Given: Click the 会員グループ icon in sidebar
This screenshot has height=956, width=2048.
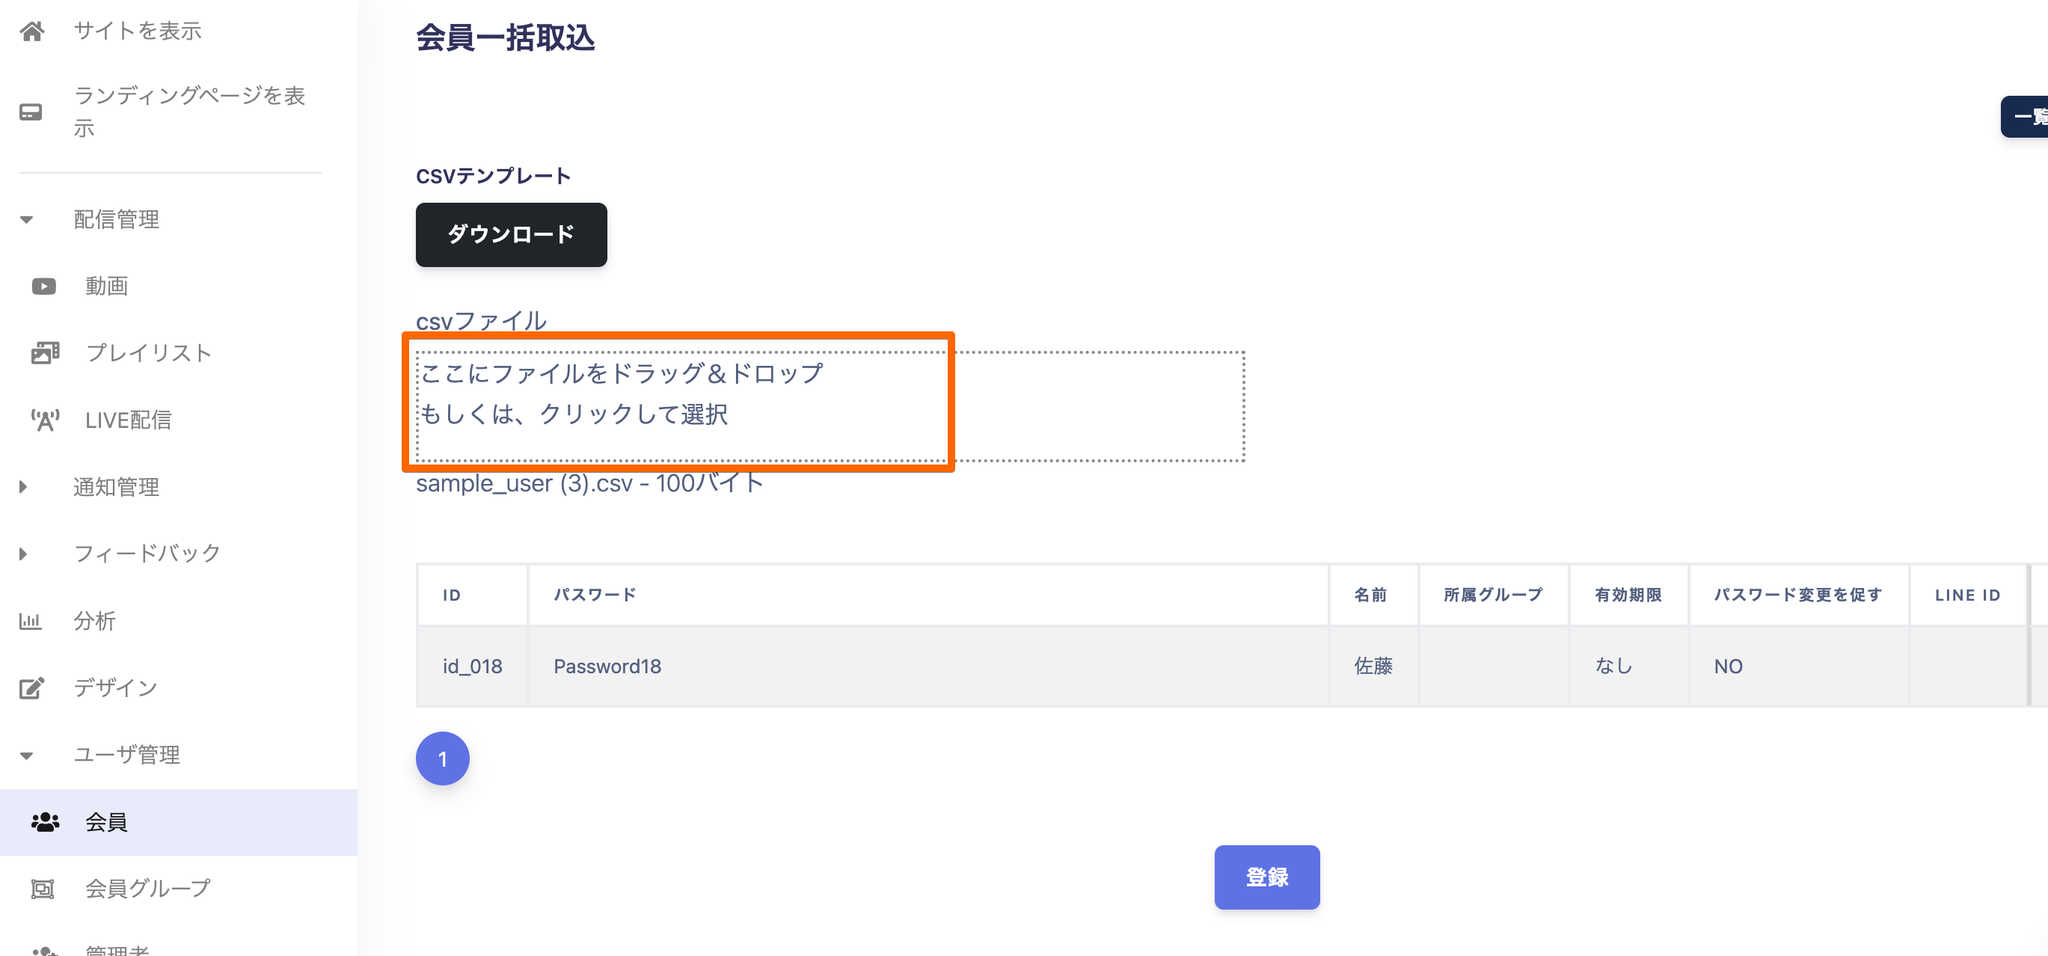Looking at the screenshot, I should 43,889.
